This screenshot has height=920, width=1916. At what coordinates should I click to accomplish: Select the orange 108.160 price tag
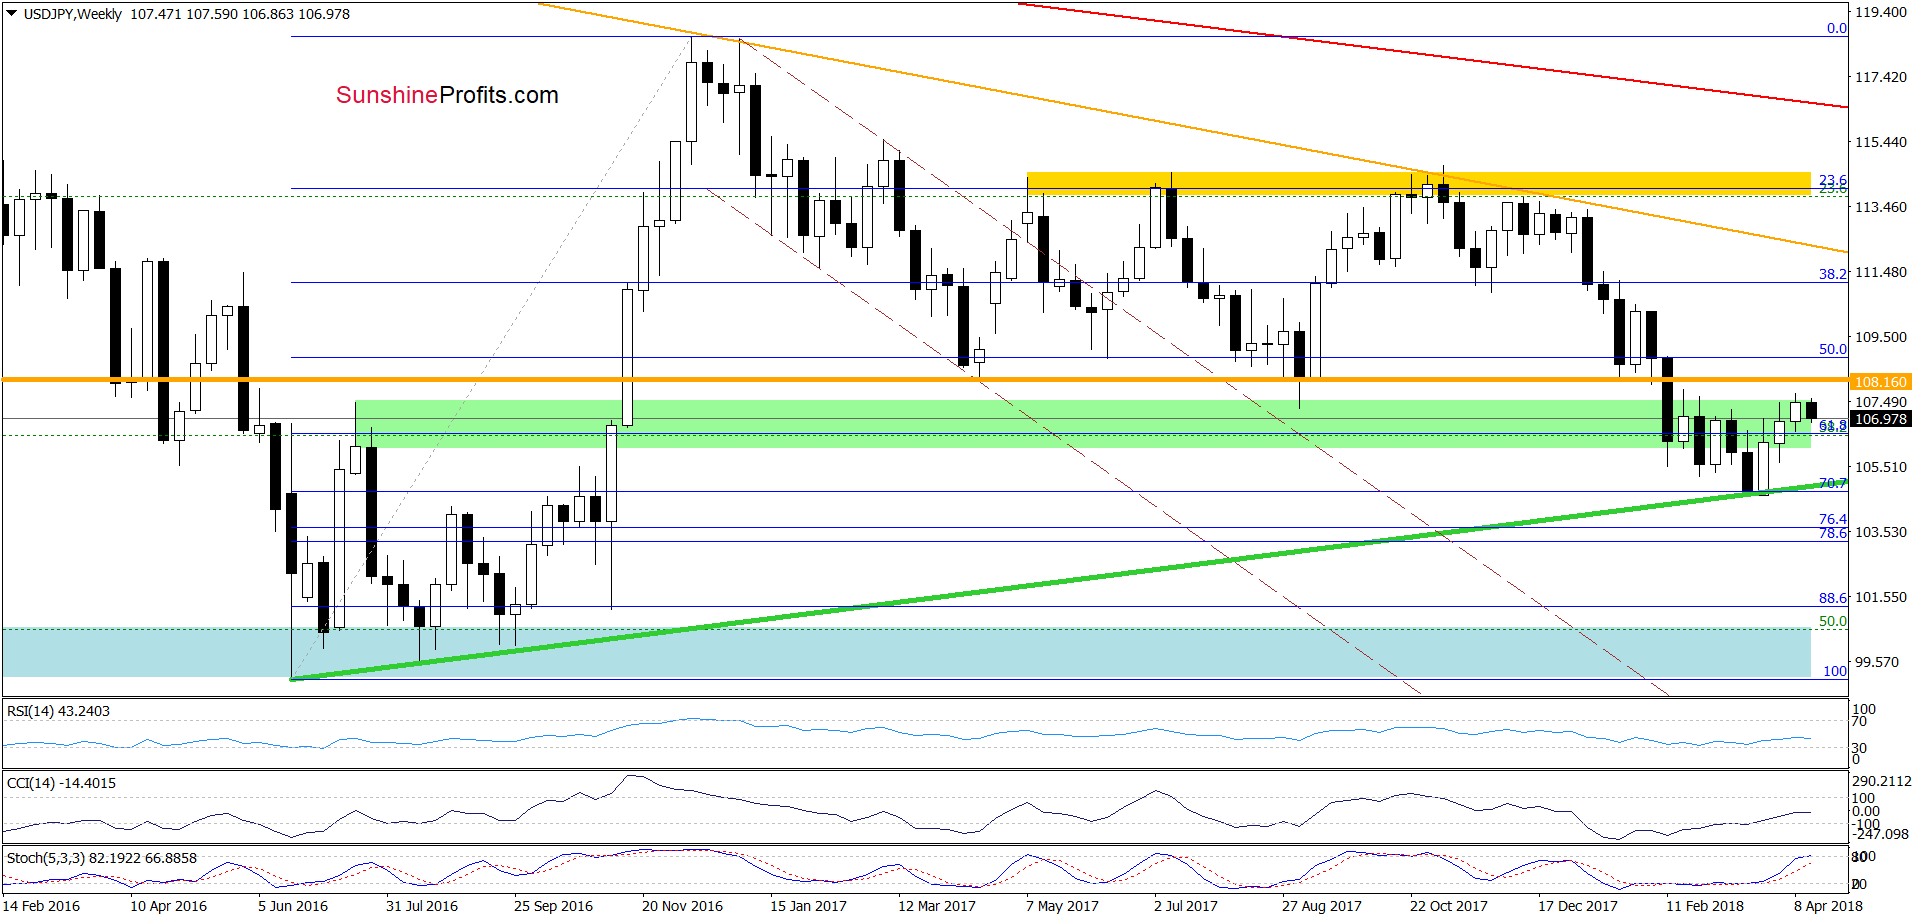tap(1880, 382)
